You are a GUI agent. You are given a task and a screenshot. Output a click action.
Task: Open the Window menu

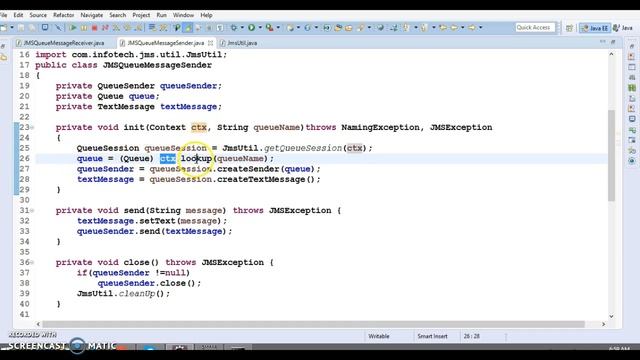(183, 15)
